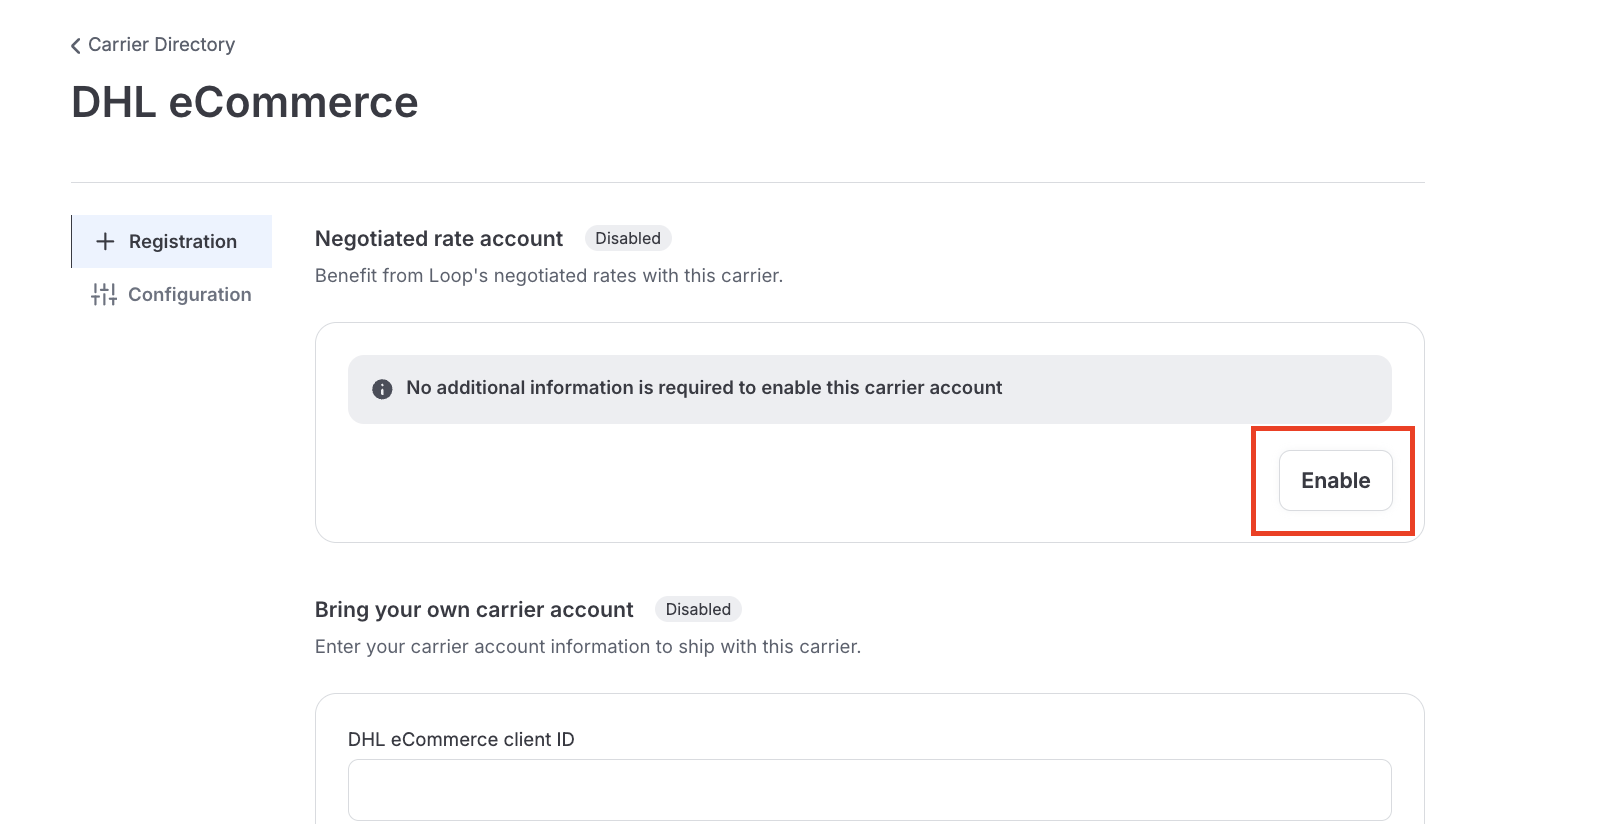Image resolution: width=1614 pixels, height=824 pixels.
Task: Switch to the Configuration tab
Action: click(190, 295)
